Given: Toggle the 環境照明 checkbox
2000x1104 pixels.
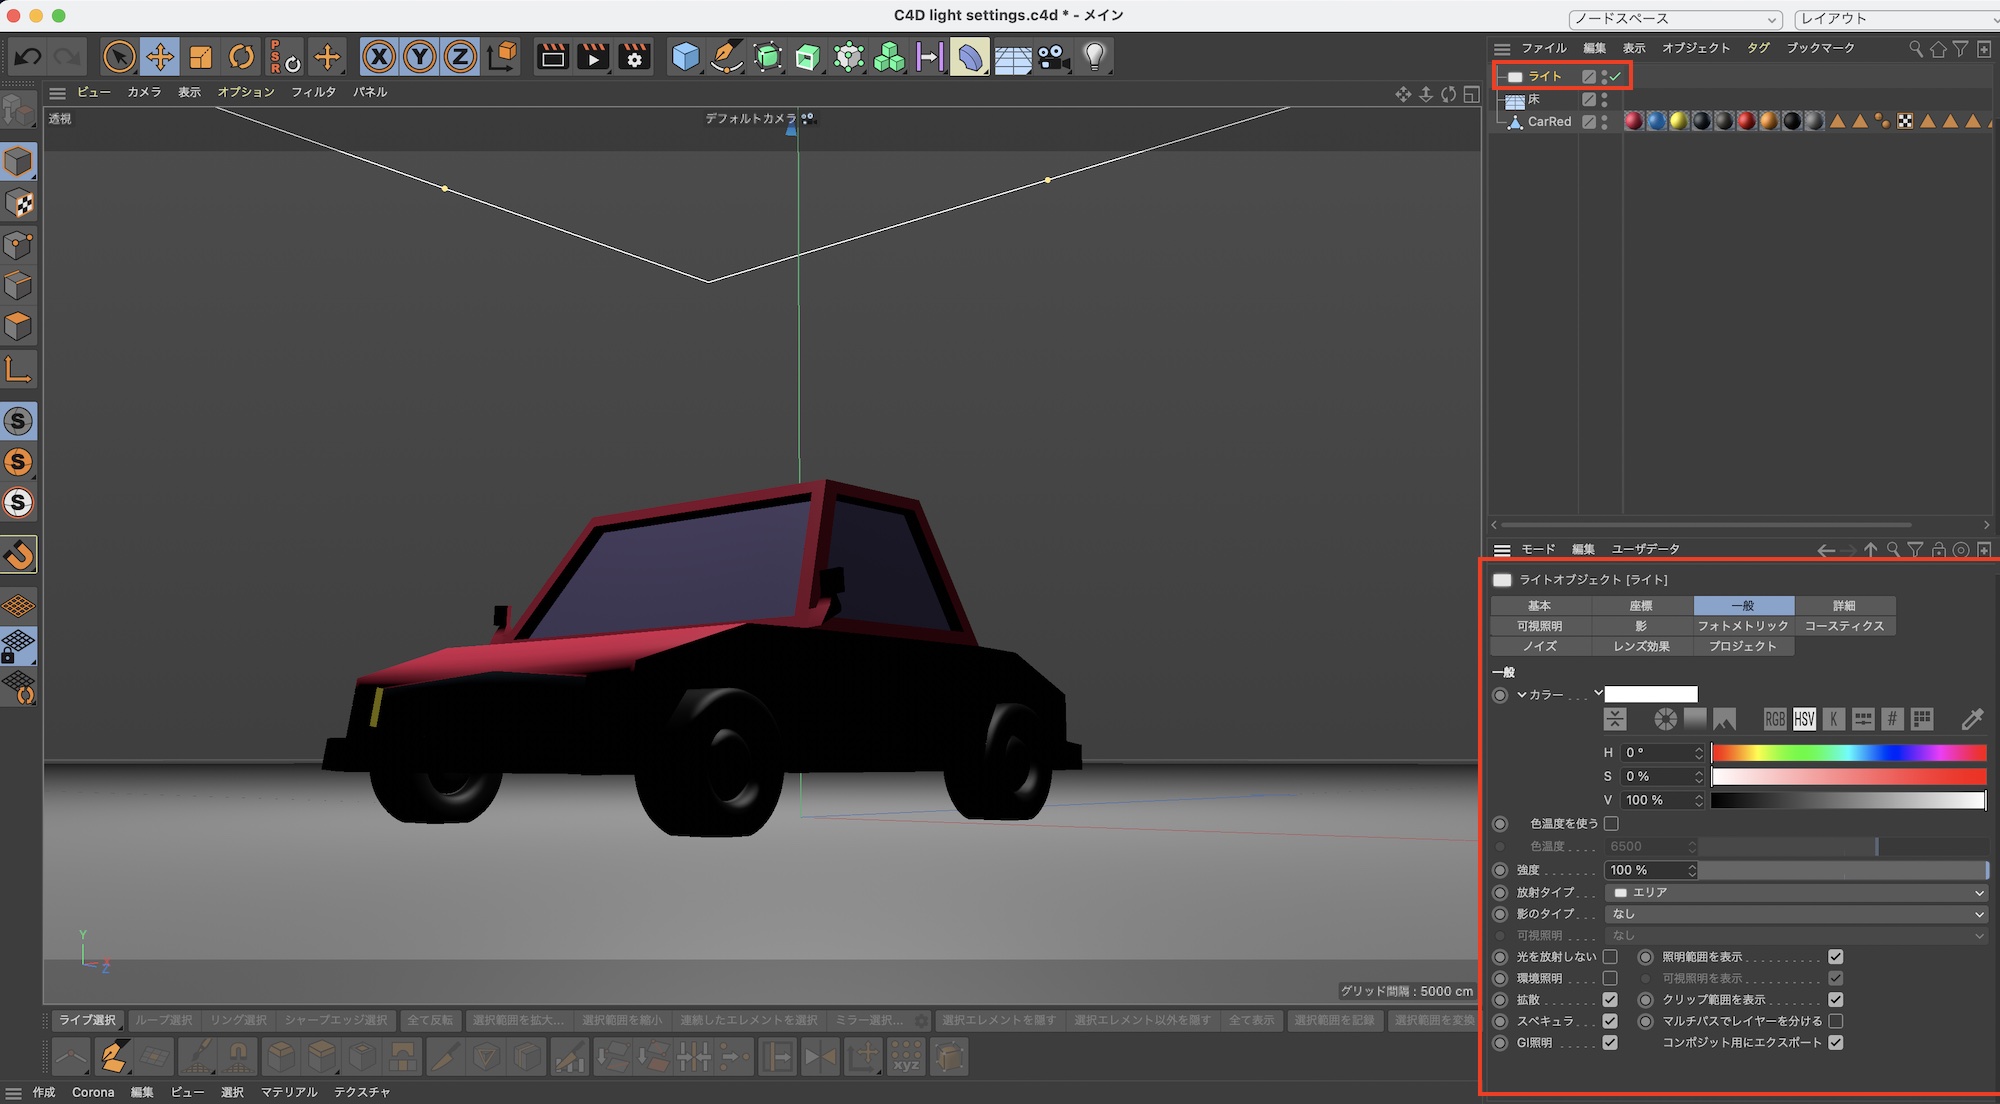Looking at the screenshot, I should tap(1610, 978).
